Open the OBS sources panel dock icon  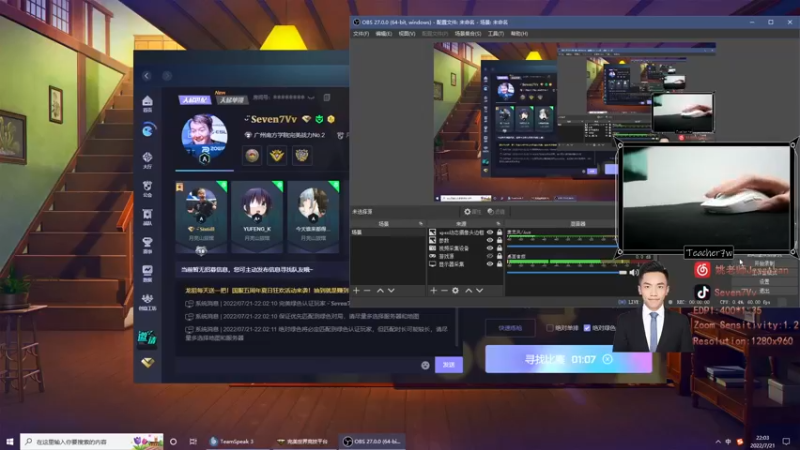[498, 224]
